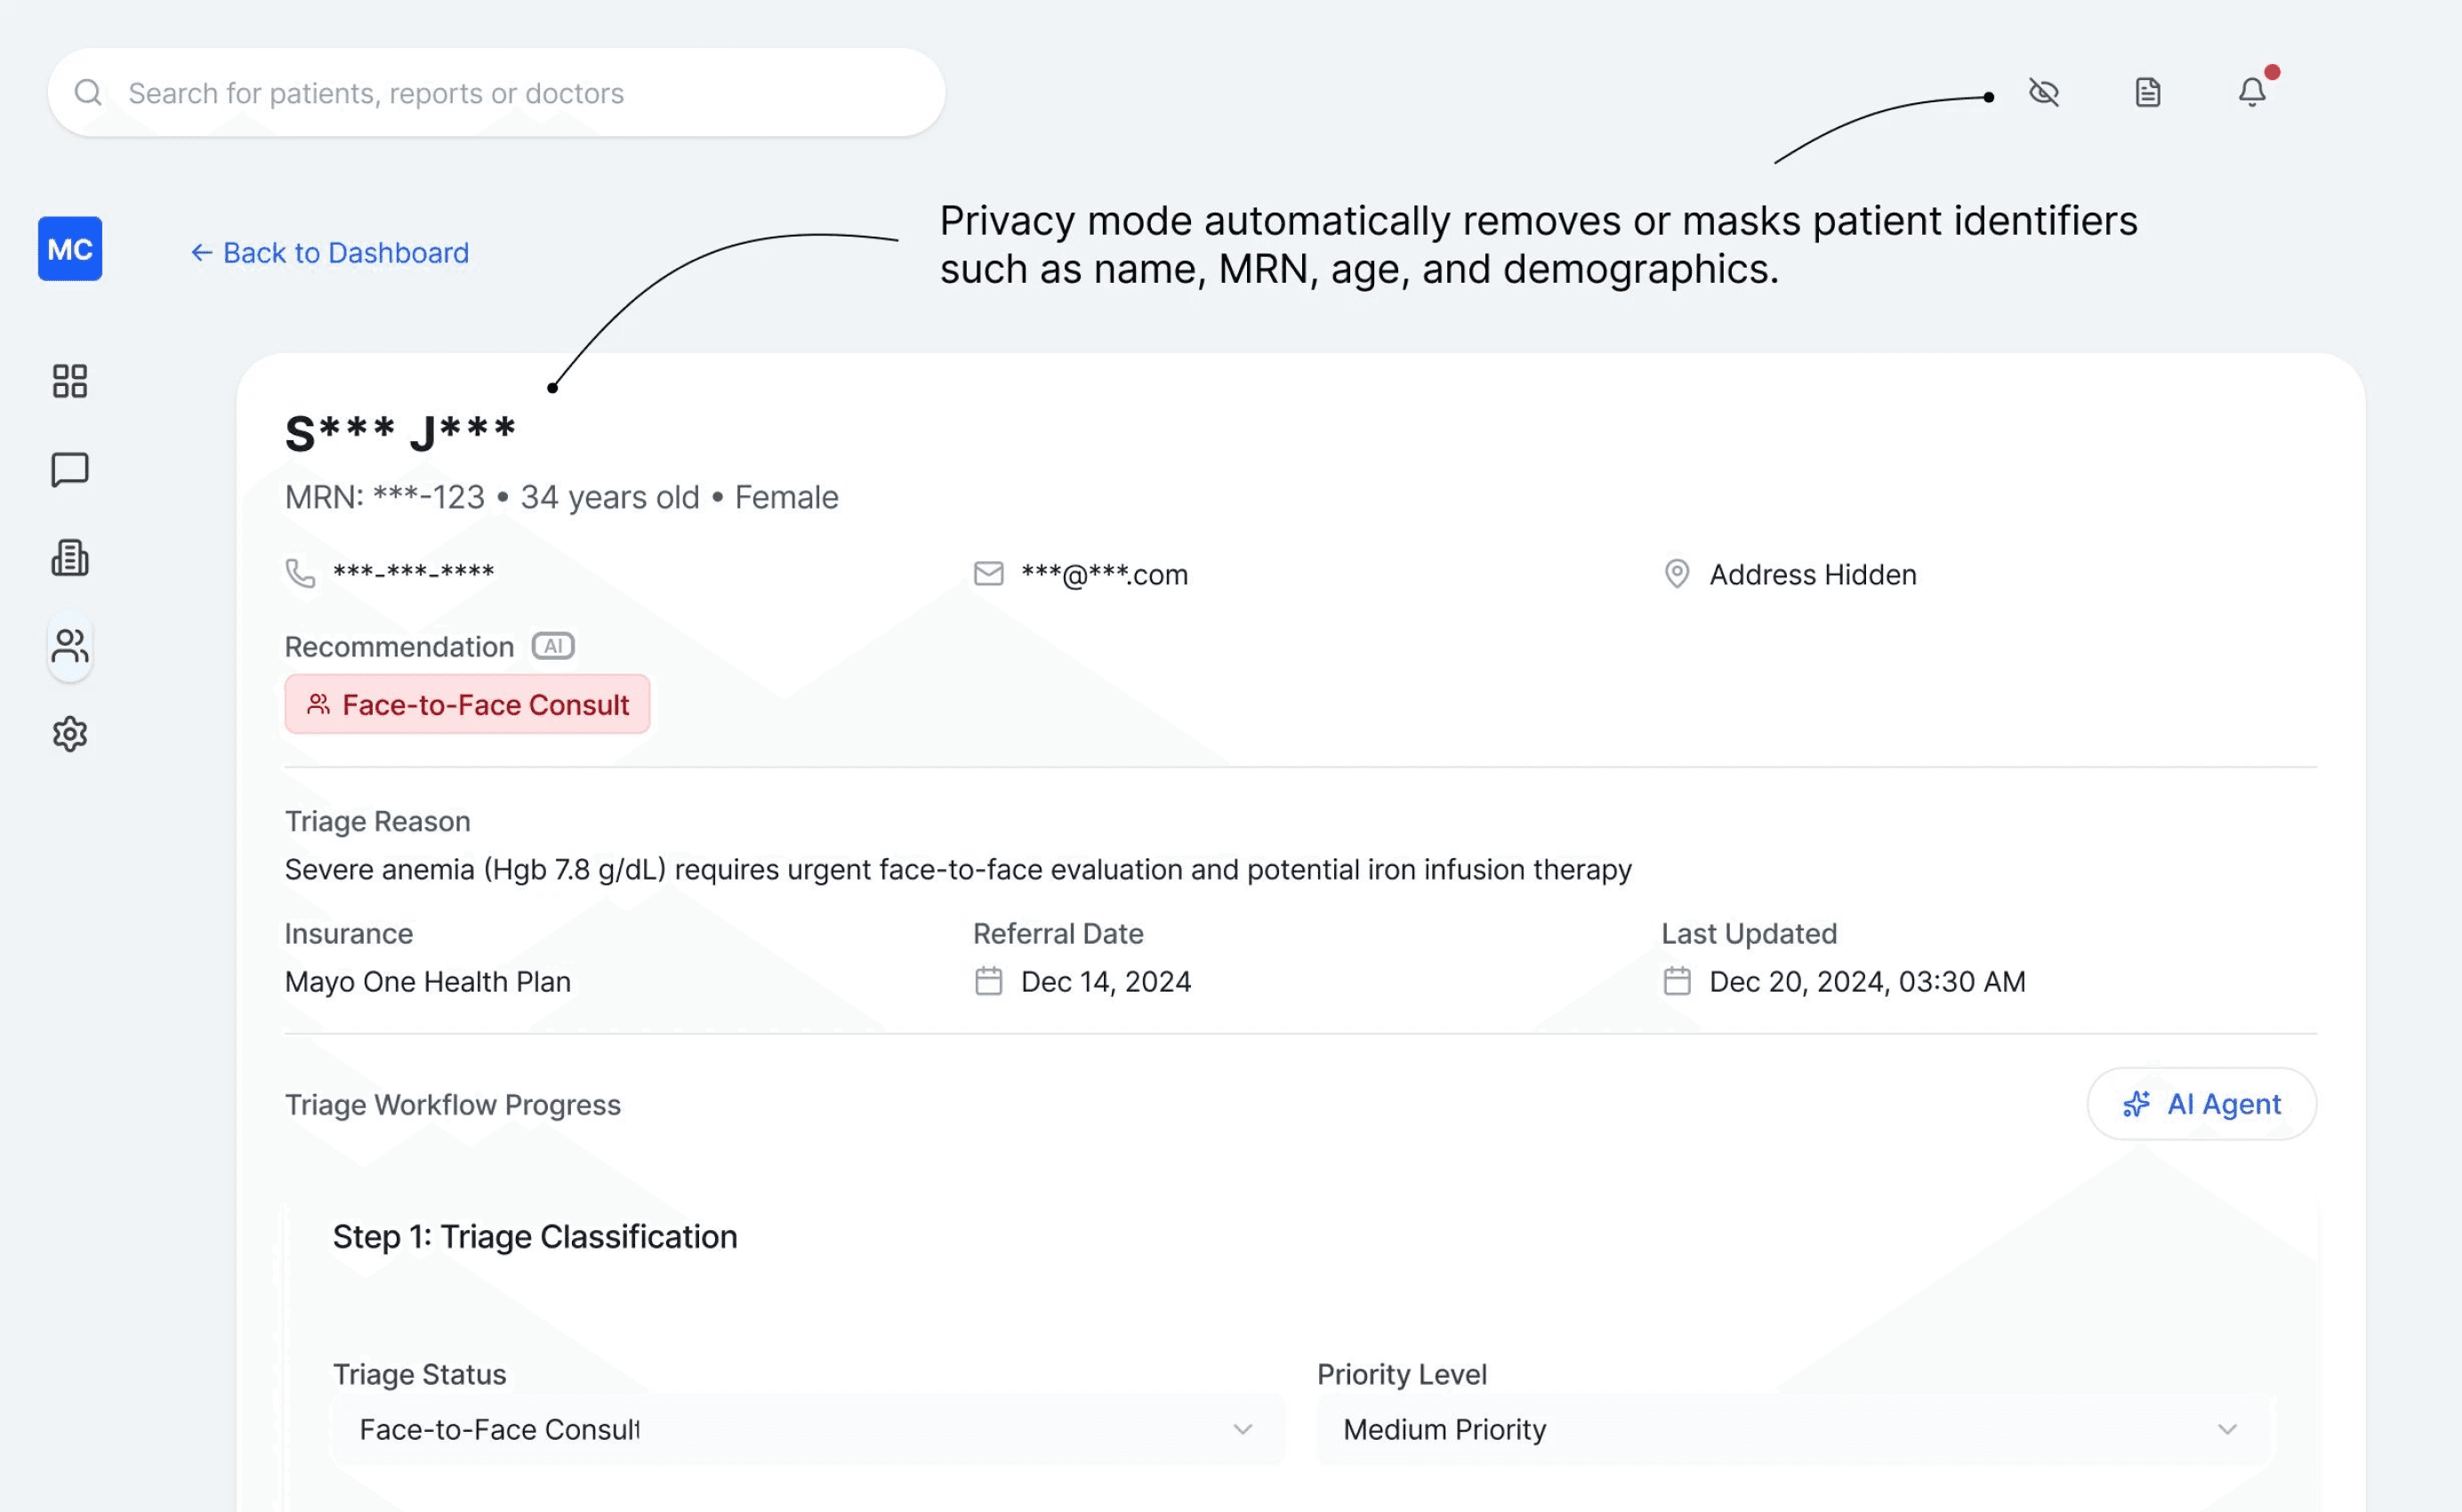The image size is (2462, 1512).
Task: Open the chat messages sidebar icon
Action: 70,469
